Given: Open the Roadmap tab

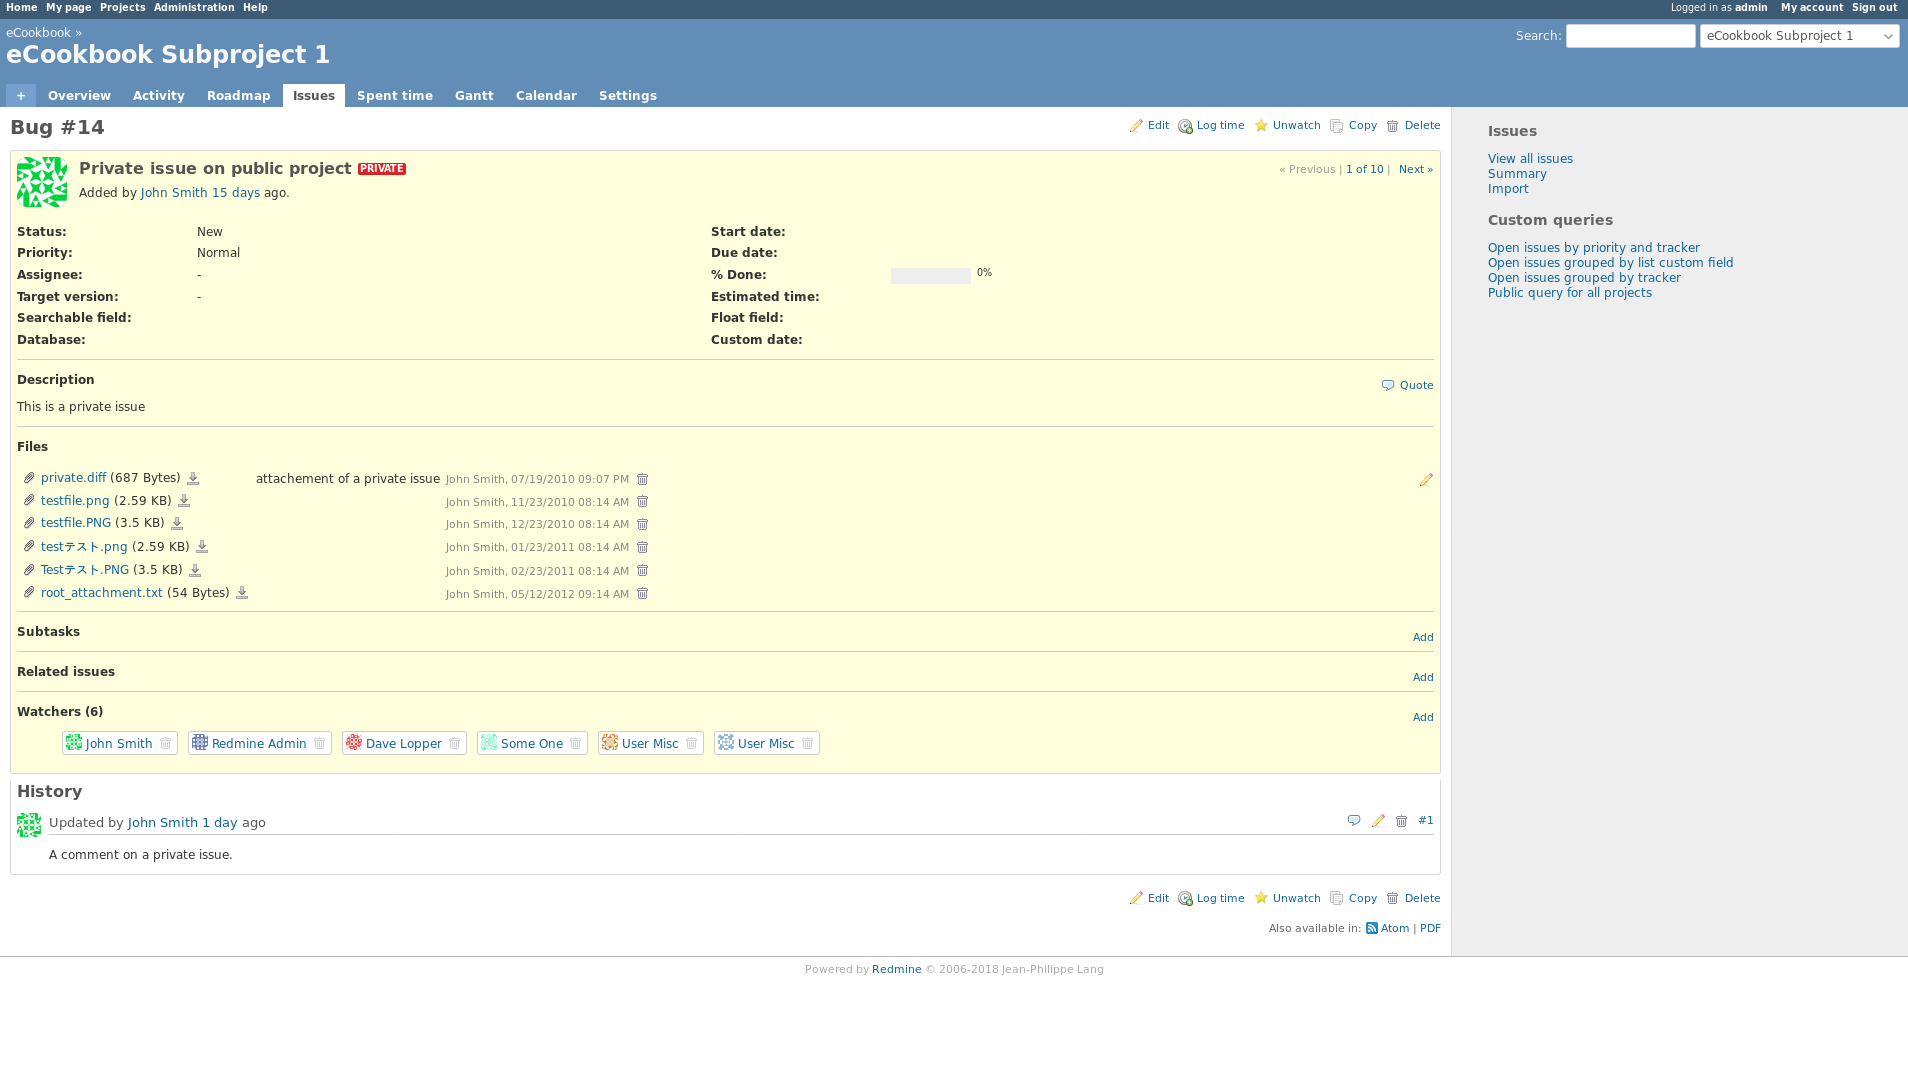Looking at the screenshot, I should click(x=239, y=96).
